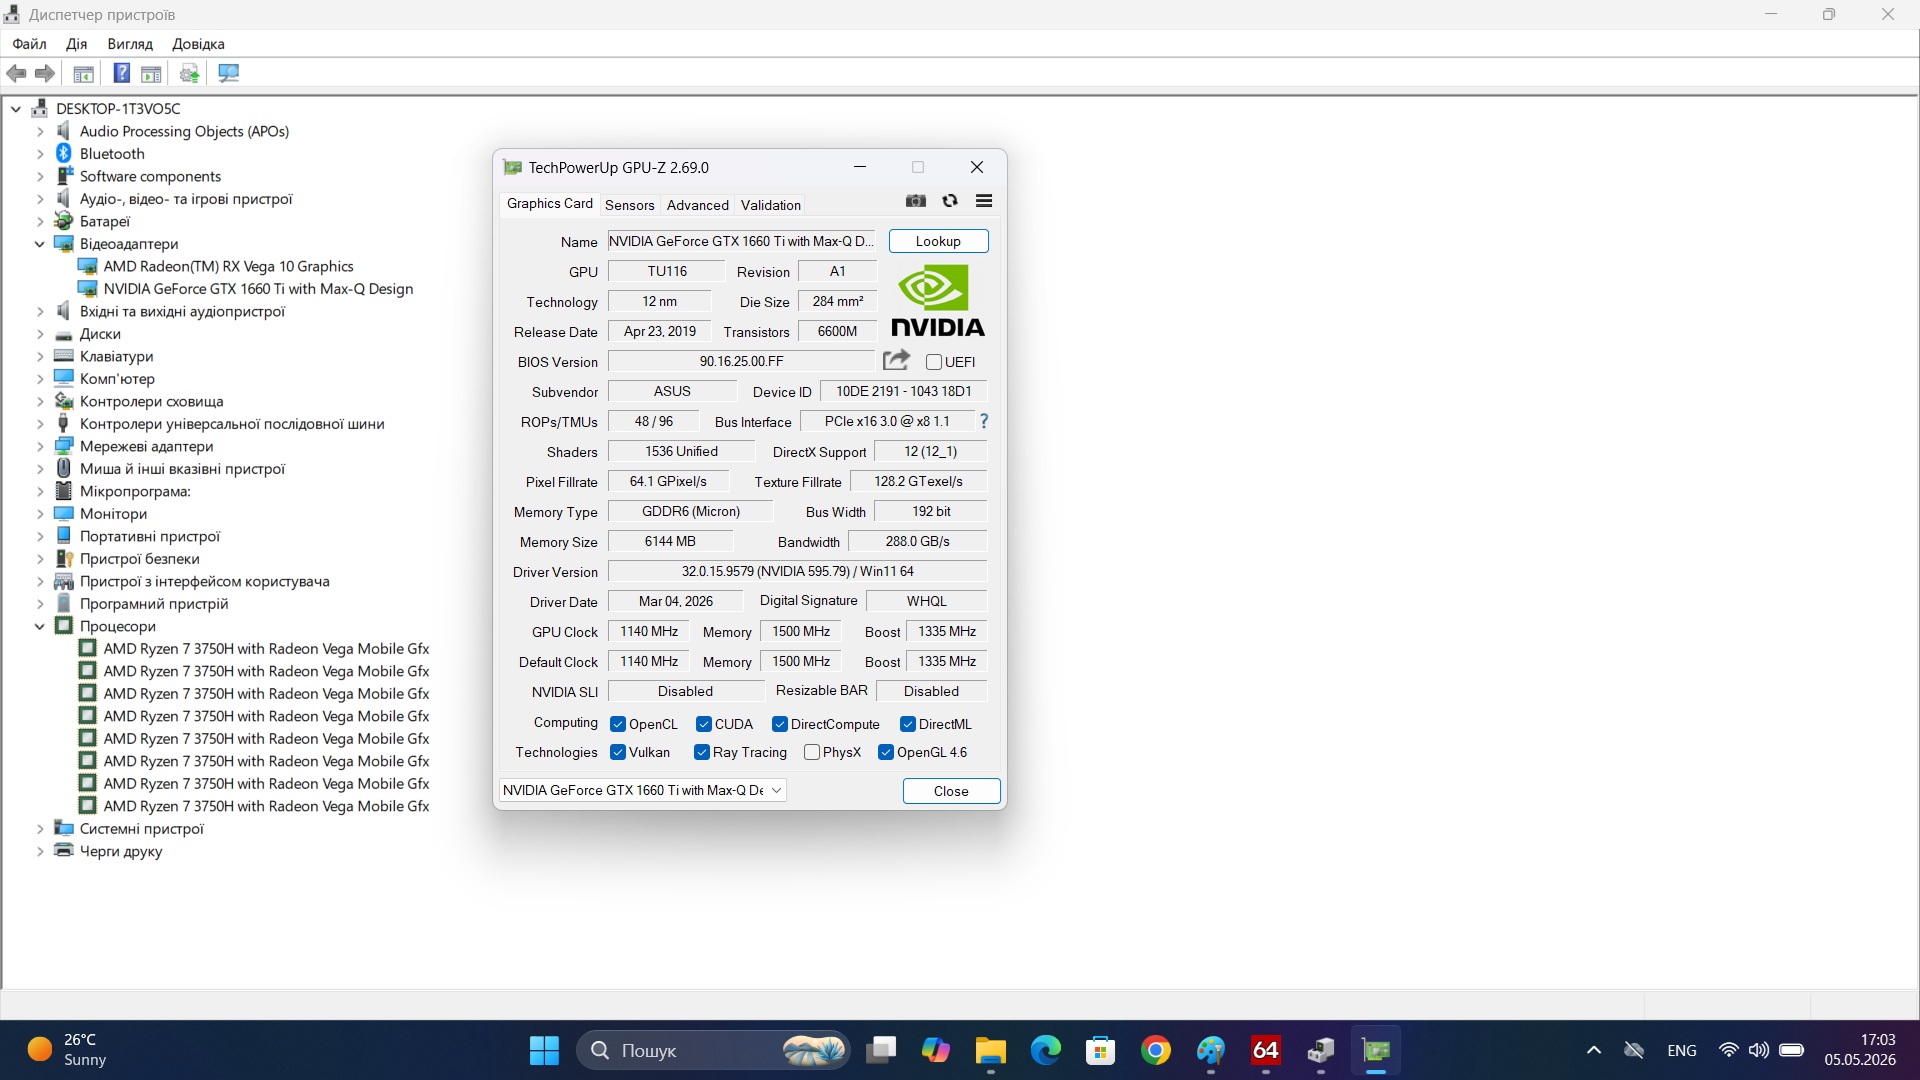
Task: Open the Довідка menu
Action: 198,44
